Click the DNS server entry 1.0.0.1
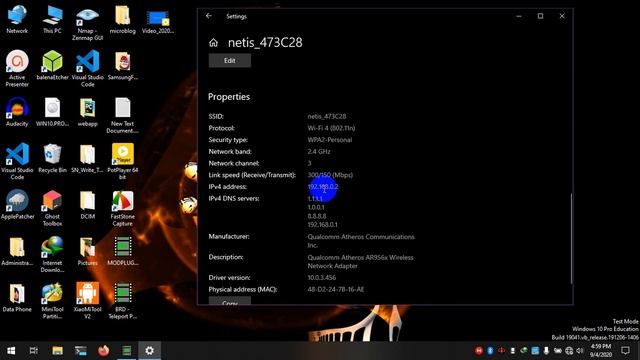Viewport: 640px width, 360px height. [x=316, y=207]
